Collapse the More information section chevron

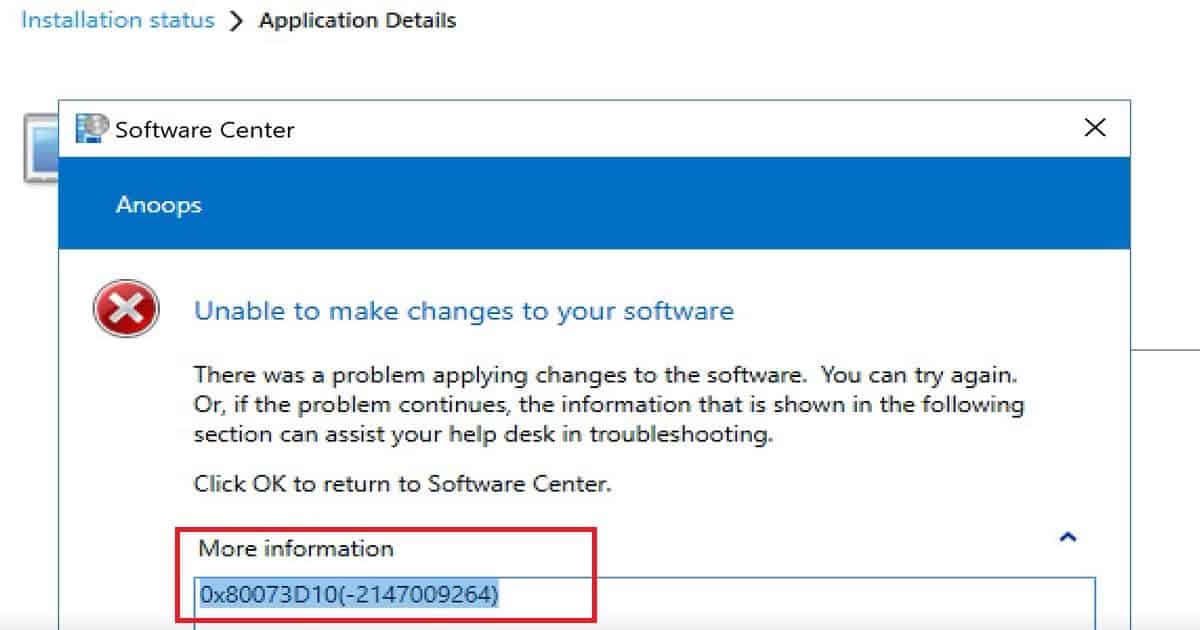(1068, 537)
